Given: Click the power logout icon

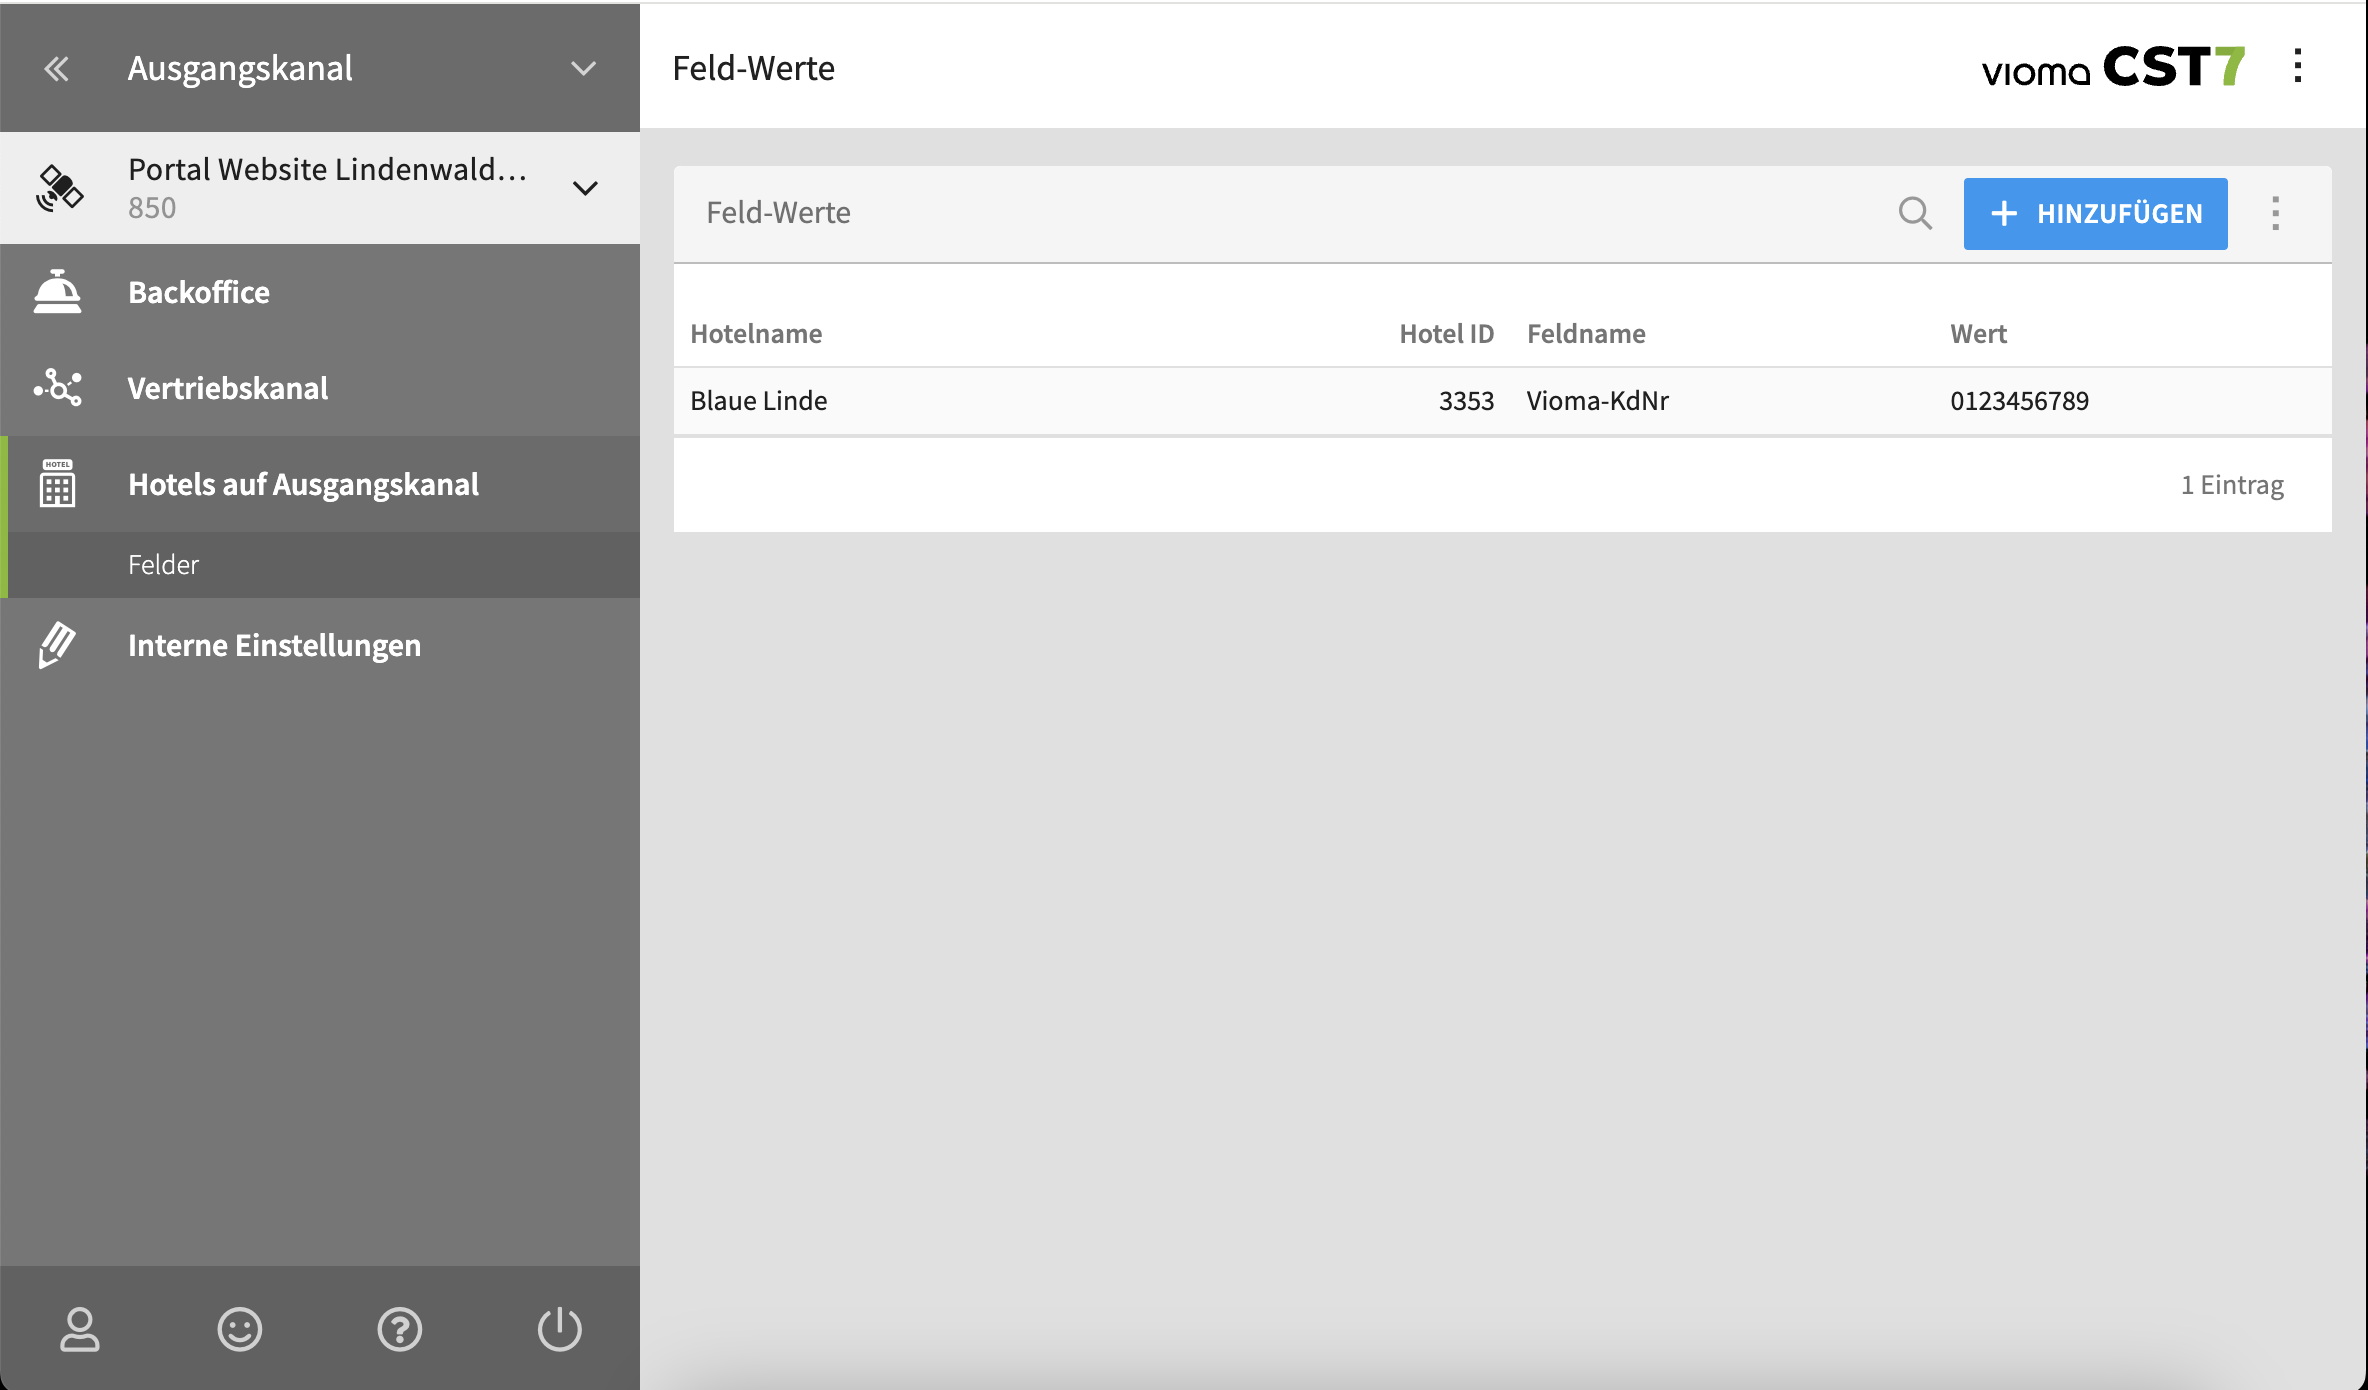Looking at the screenshot, I should point(560,1329).
